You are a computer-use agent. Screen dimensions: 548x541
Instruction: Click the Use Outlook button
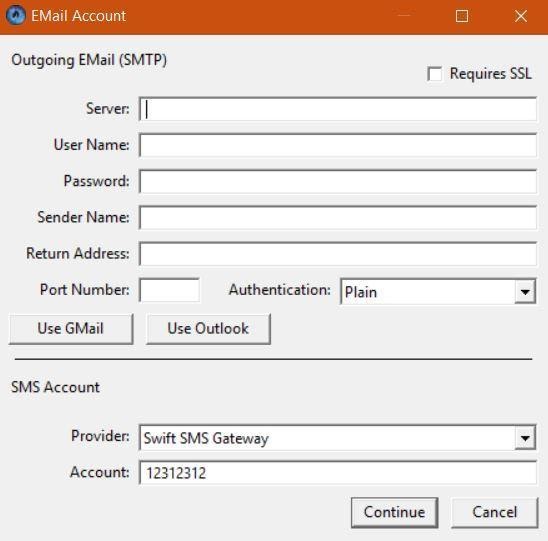pos(208,329)
